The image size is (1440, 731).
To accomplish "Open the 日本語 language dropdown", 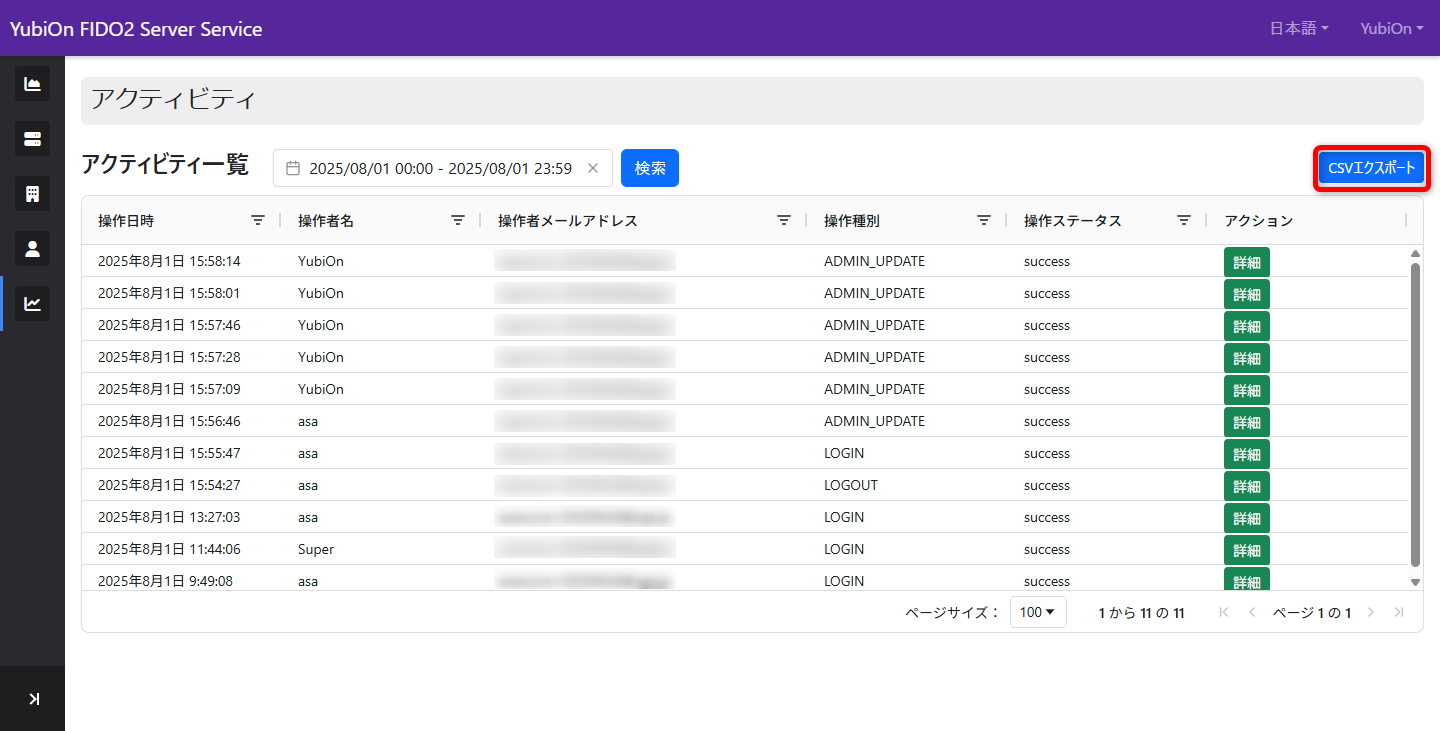I will tap(1299, 28).
